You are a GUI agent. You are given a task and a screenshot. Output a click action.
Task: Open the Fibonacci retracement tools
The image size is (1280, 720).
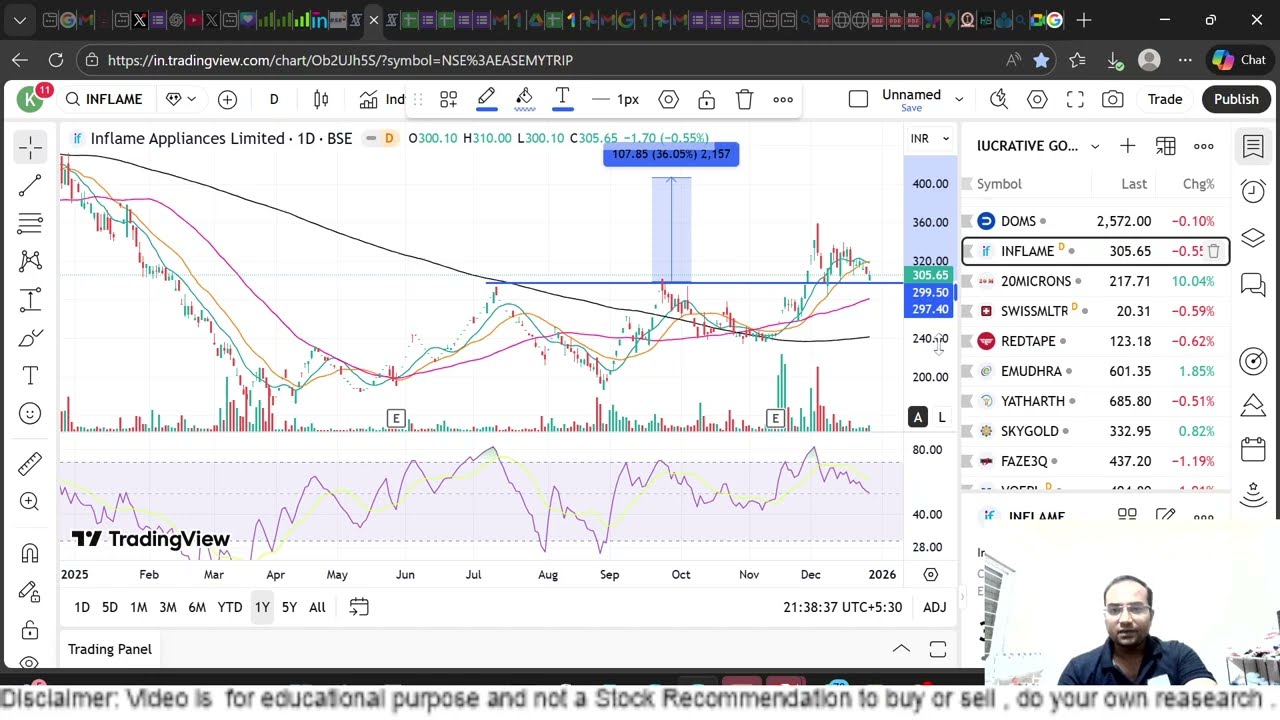point(30,223)
